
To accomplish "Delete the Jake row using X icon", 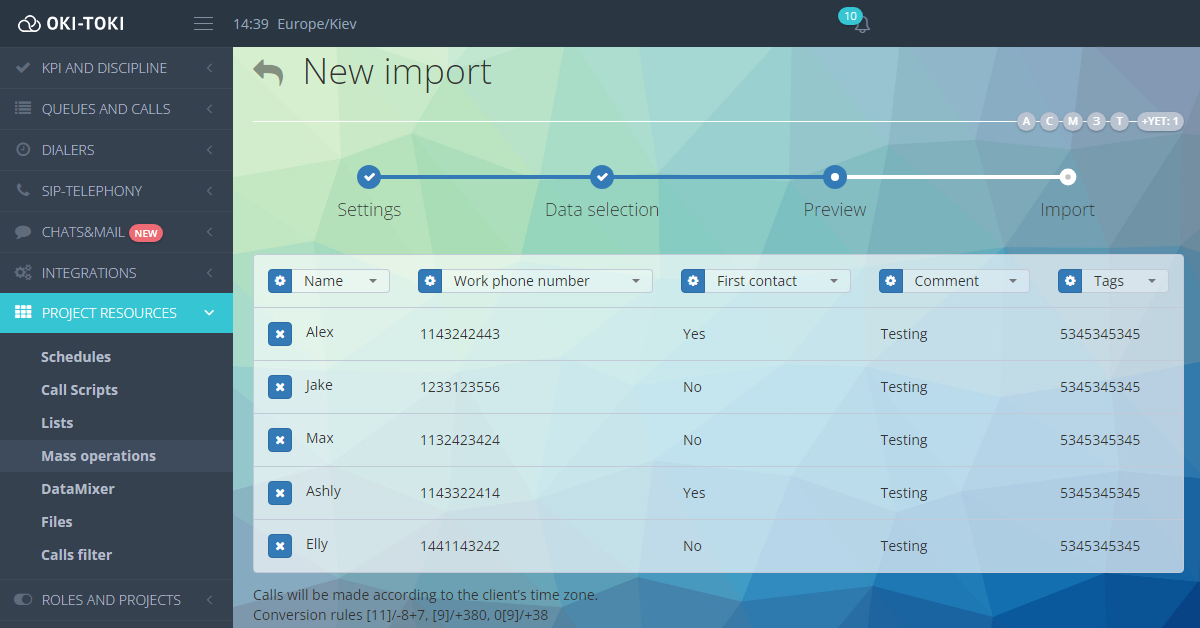I will [280, 387].
